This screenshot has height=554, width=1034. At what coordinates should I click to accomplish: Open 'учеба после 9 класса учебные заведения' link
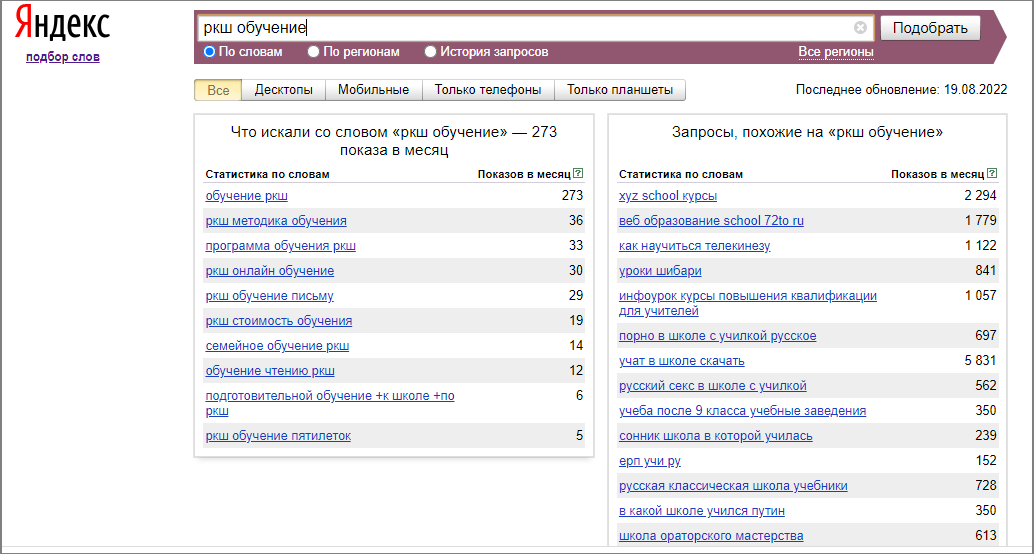tap(743, 411)
